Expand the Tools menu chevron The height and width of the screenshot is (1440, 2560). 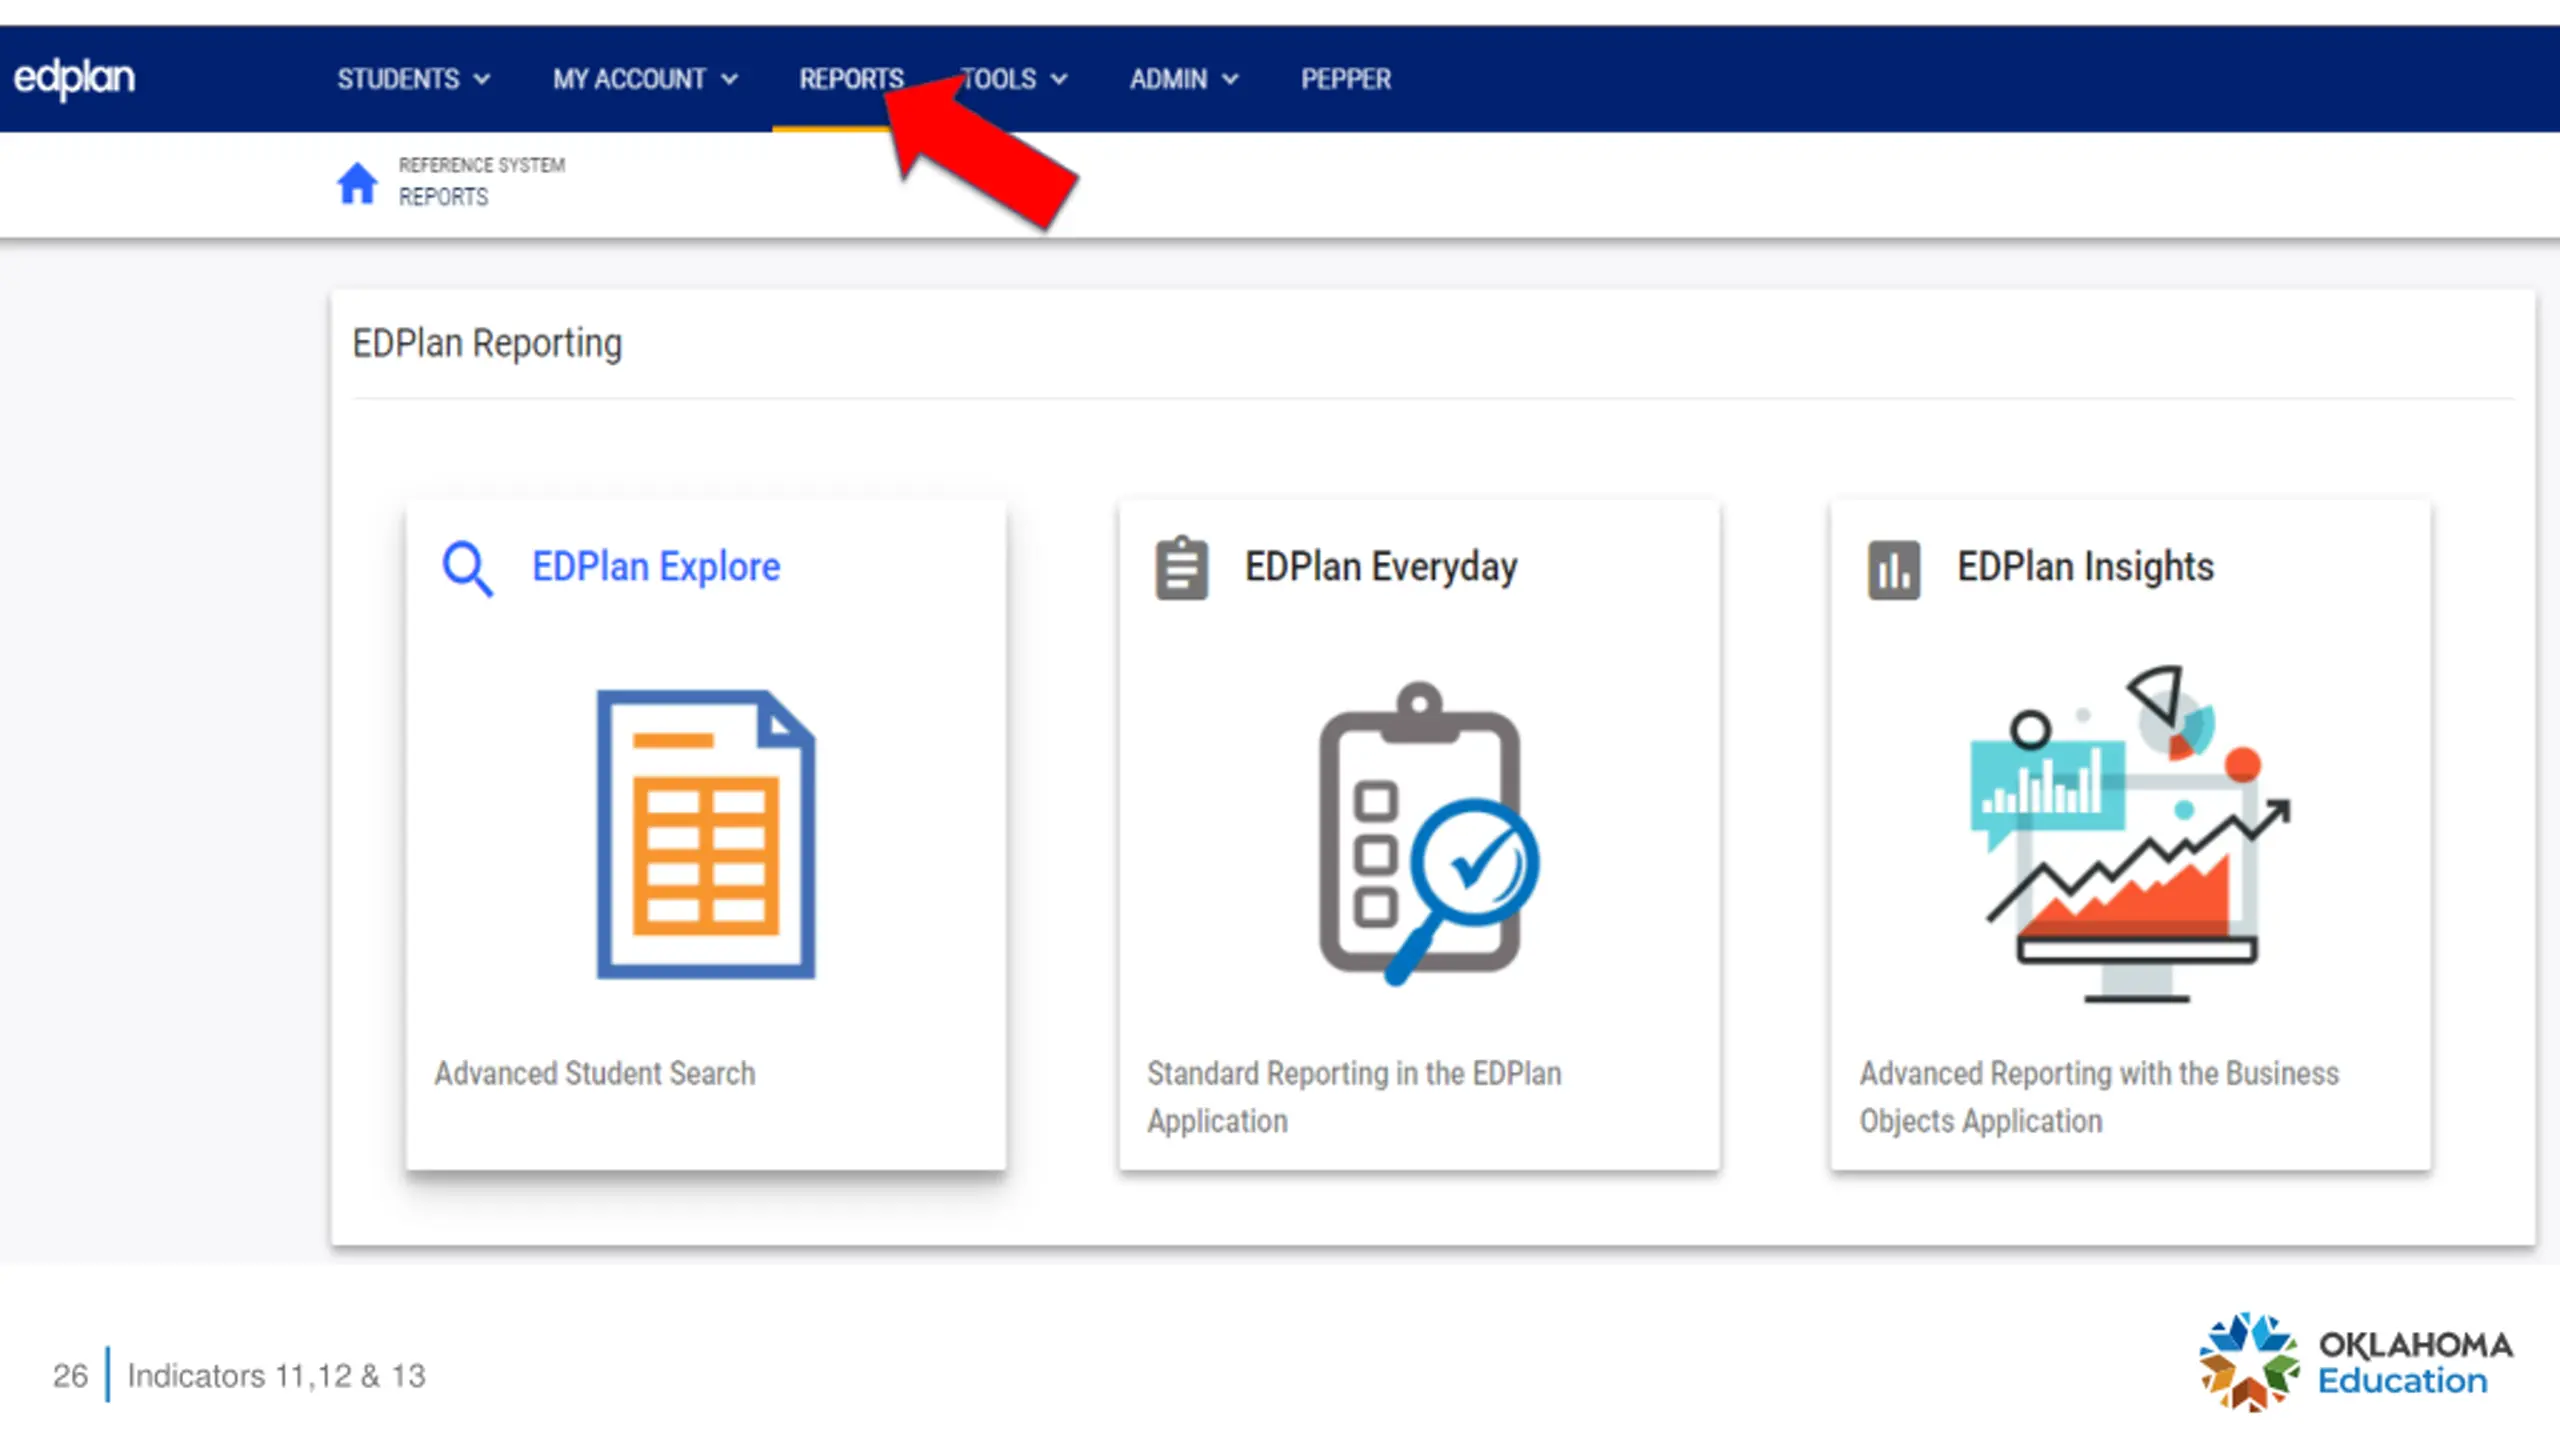click(x=1059, y=79)
